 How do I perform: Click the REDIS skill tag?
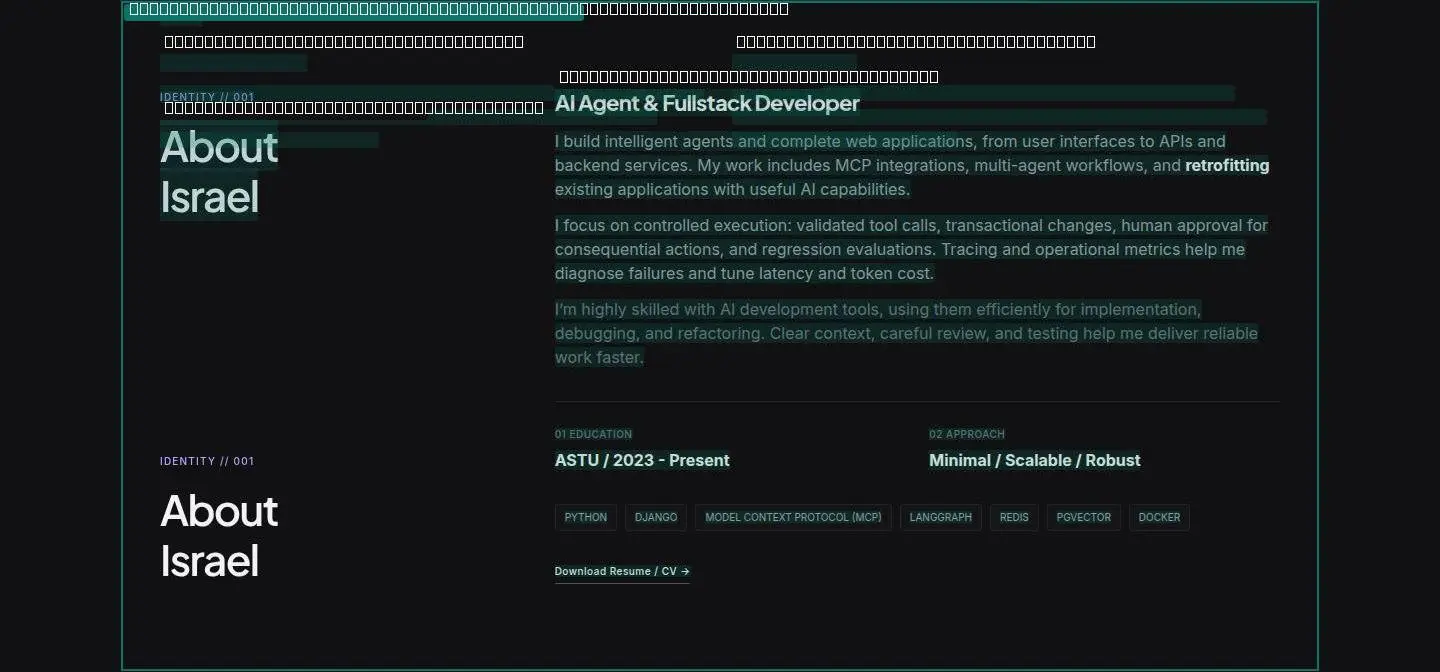1014,517
